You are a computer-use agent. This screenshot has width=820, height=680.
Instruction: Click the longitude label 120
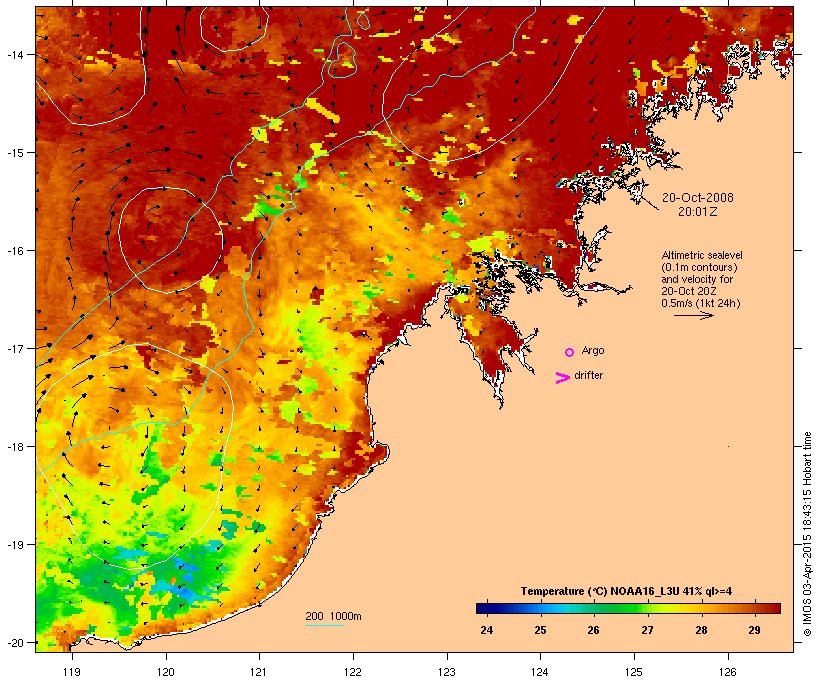(x=166, y=672)
